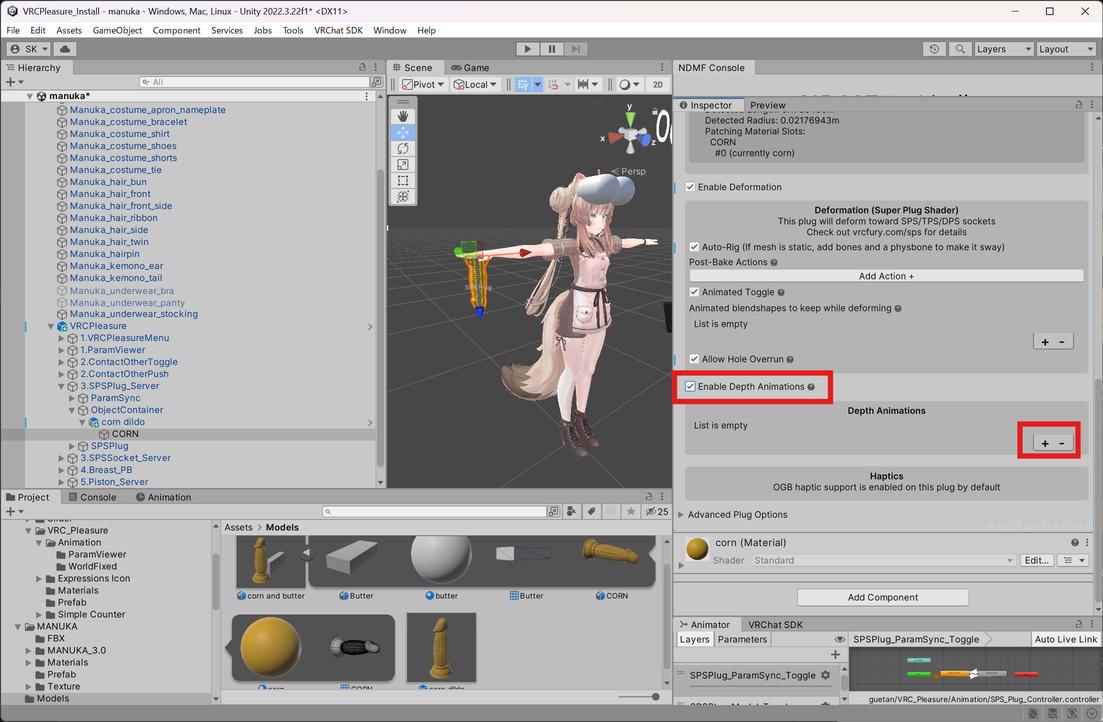1103x722 pixels.
Task: Select the Rotate tool in Scene toolbar
Action: click(x=402, y=148)
